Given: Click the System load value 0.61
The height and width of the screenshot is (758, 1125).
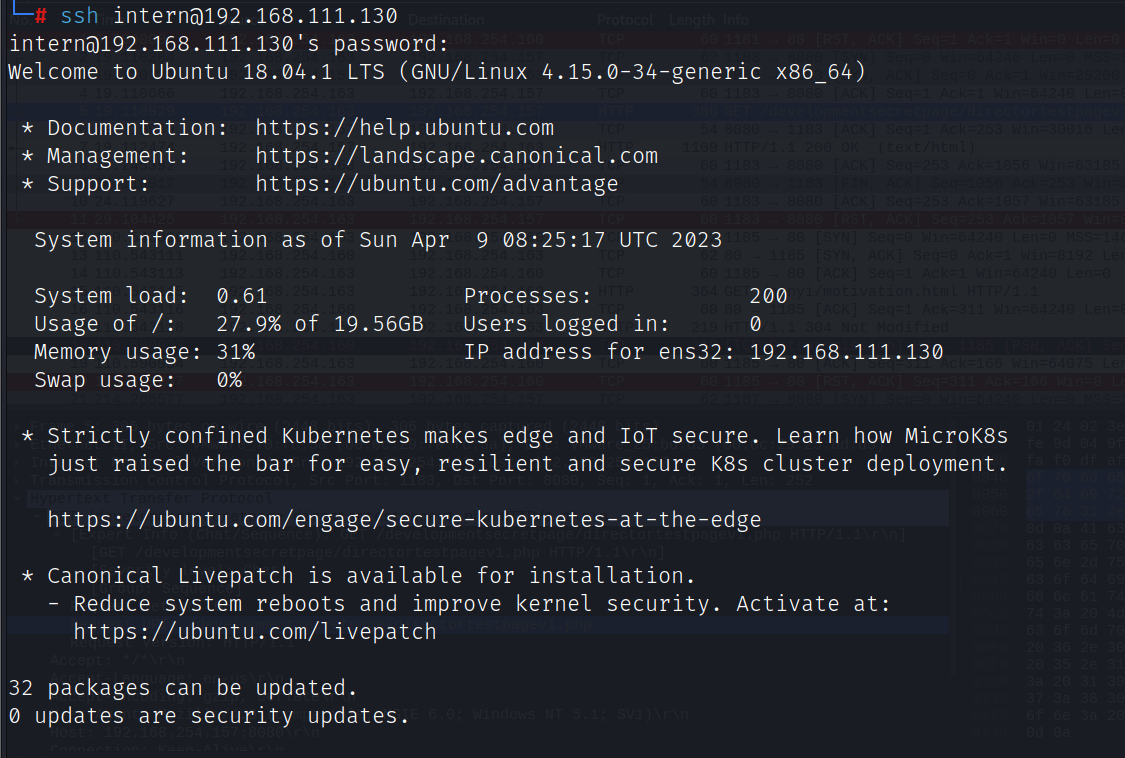Looking at the screenshot, I should (x=242, y=296).
